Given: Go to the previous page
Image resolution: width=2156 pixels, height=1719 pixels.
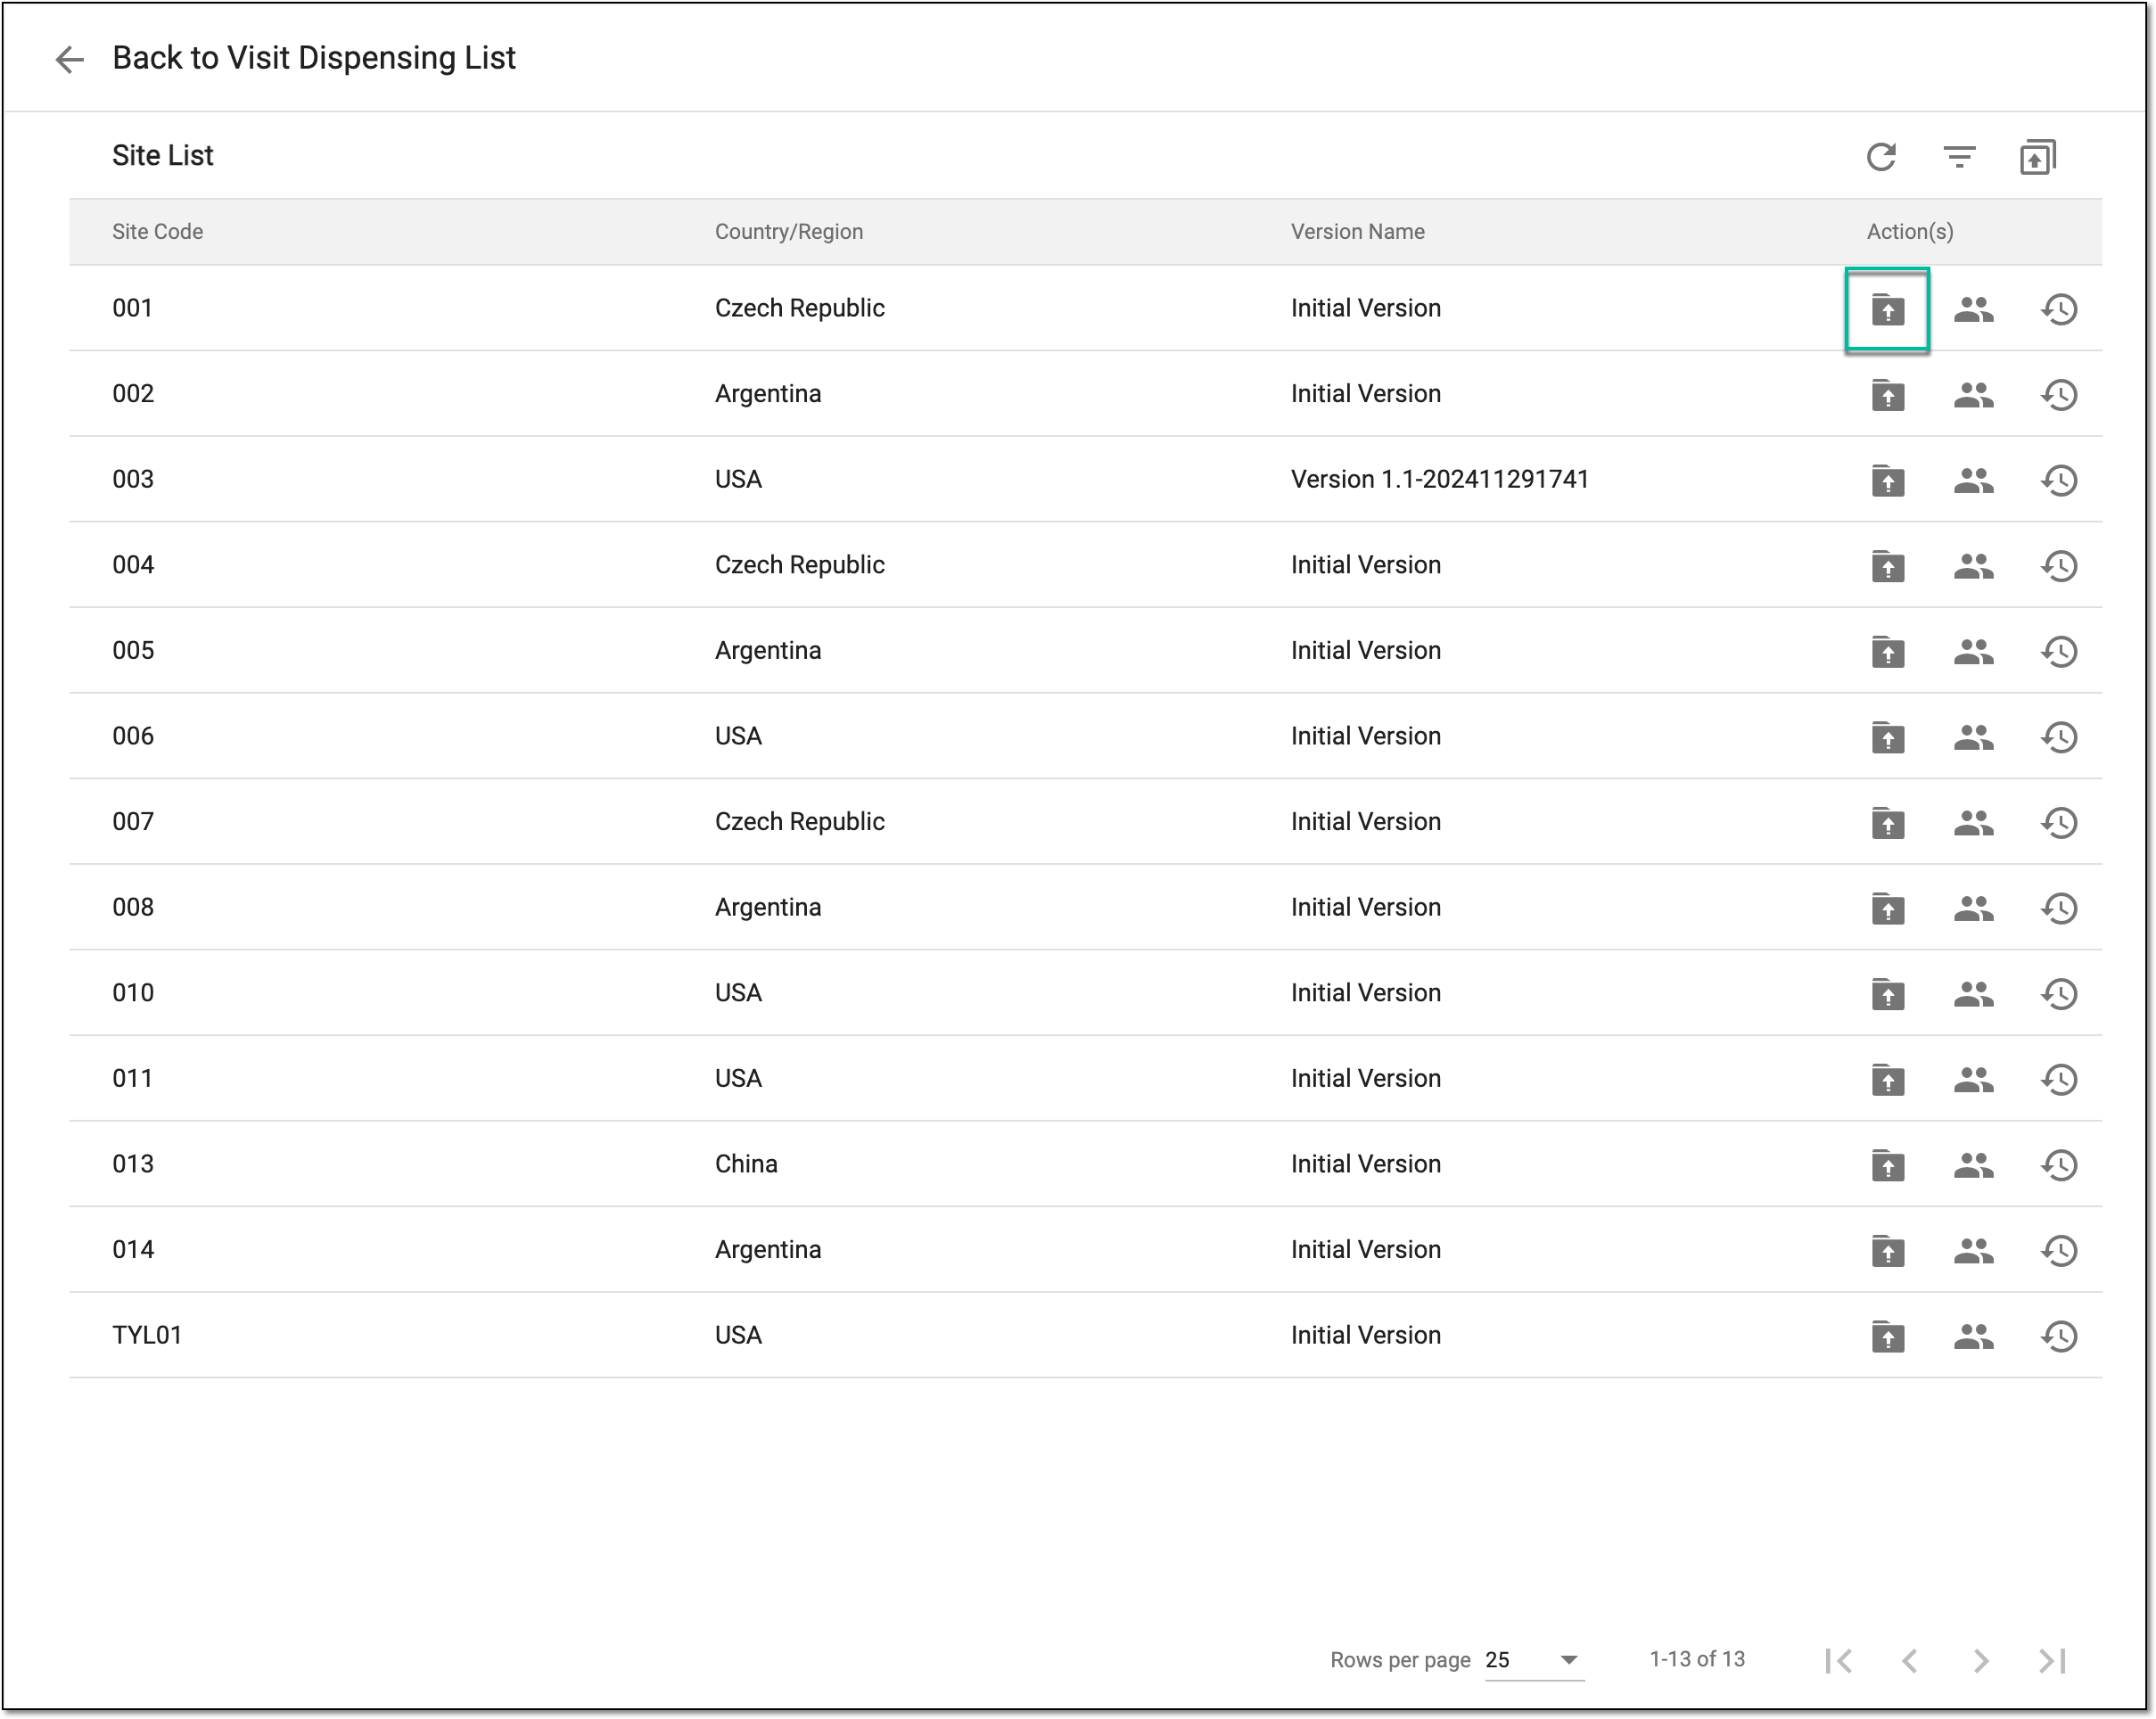Looking at the screenshot, I should pyautogui.click(x=1909, y=1660).
